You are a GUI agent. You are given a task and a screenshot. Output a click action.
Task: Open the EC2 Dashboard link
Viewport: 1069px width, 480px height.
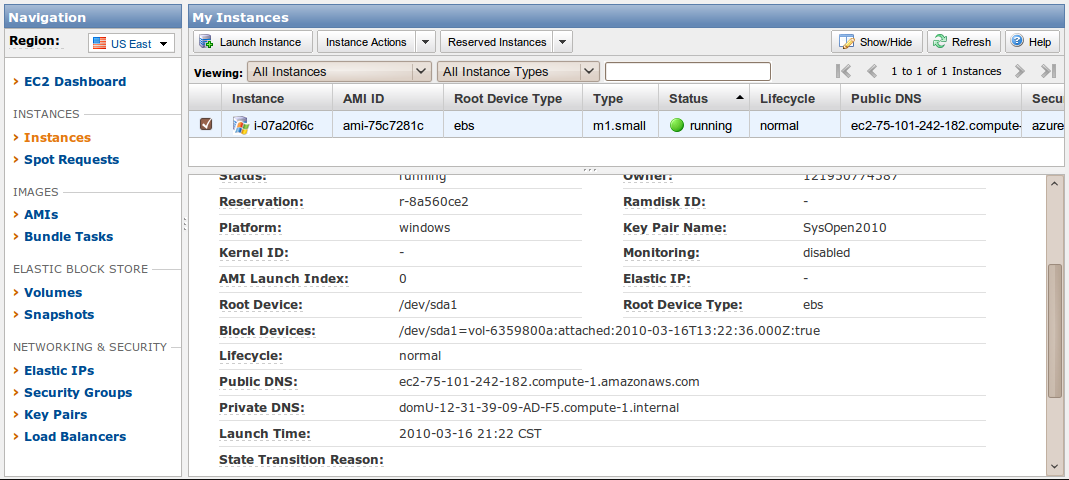(x=75, y=82)
